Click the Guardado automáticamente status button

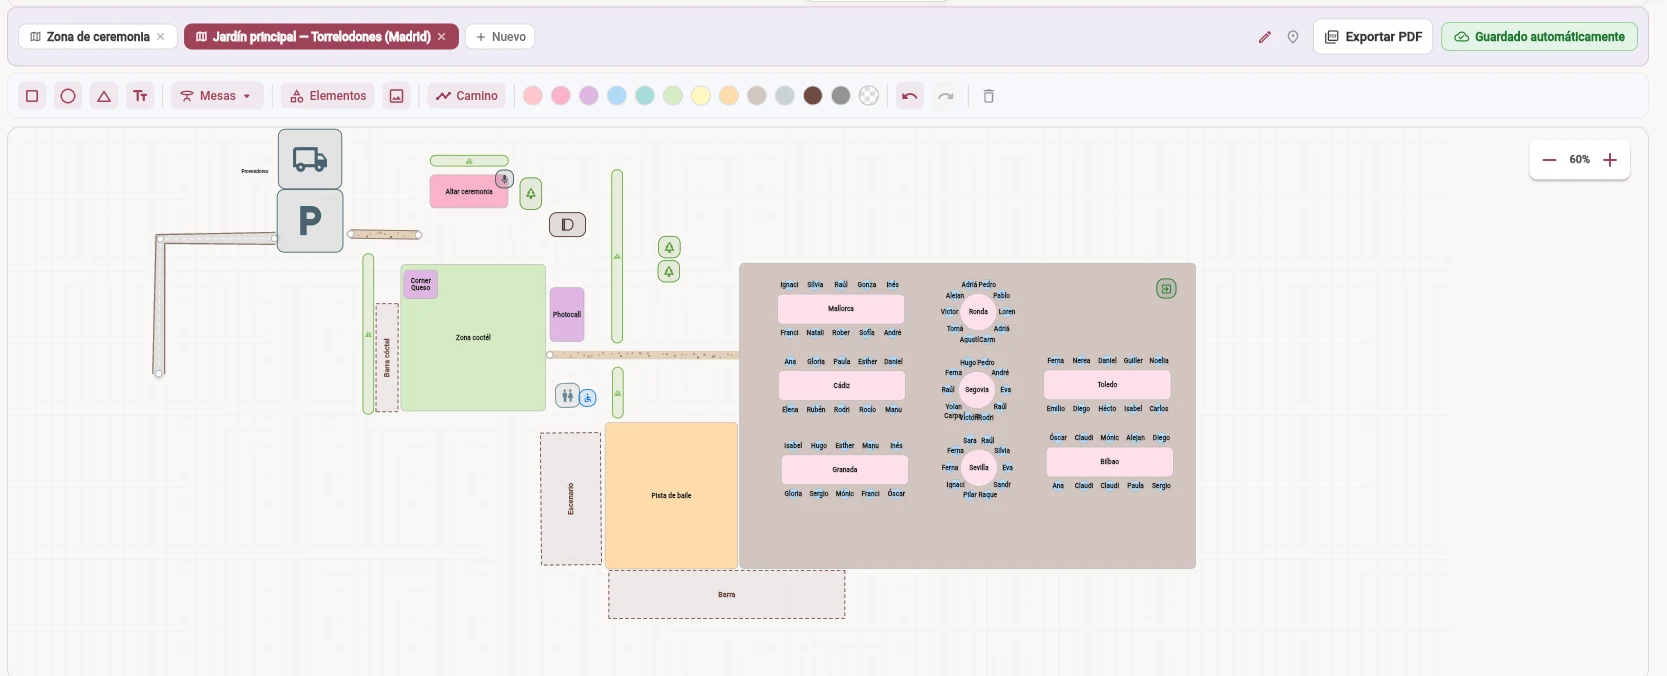pyautogui.click(x=1539, y=37)
